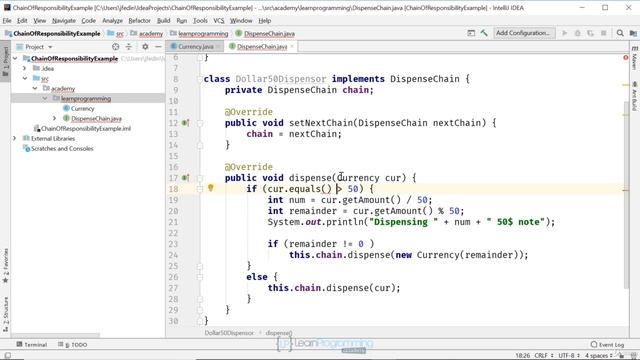Select Scratches and Consoles item

62,149
